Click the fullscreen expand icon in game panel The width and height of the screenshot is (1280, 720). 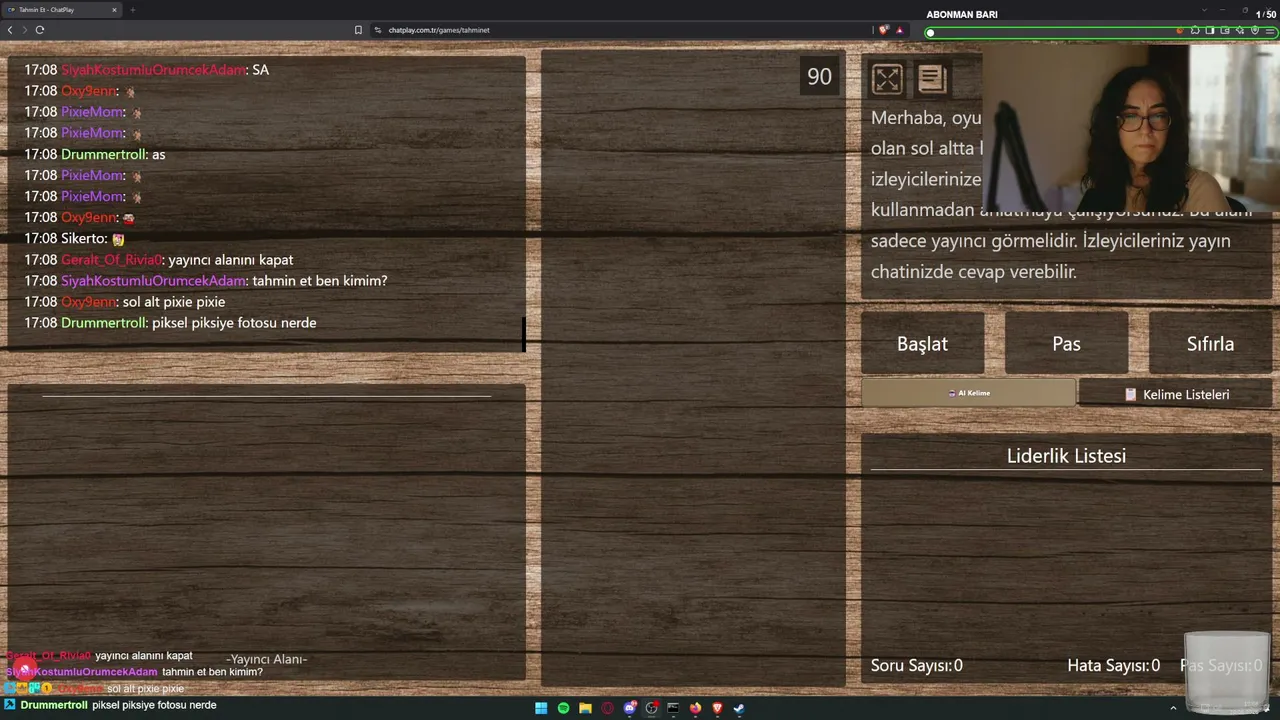point(887,78)
